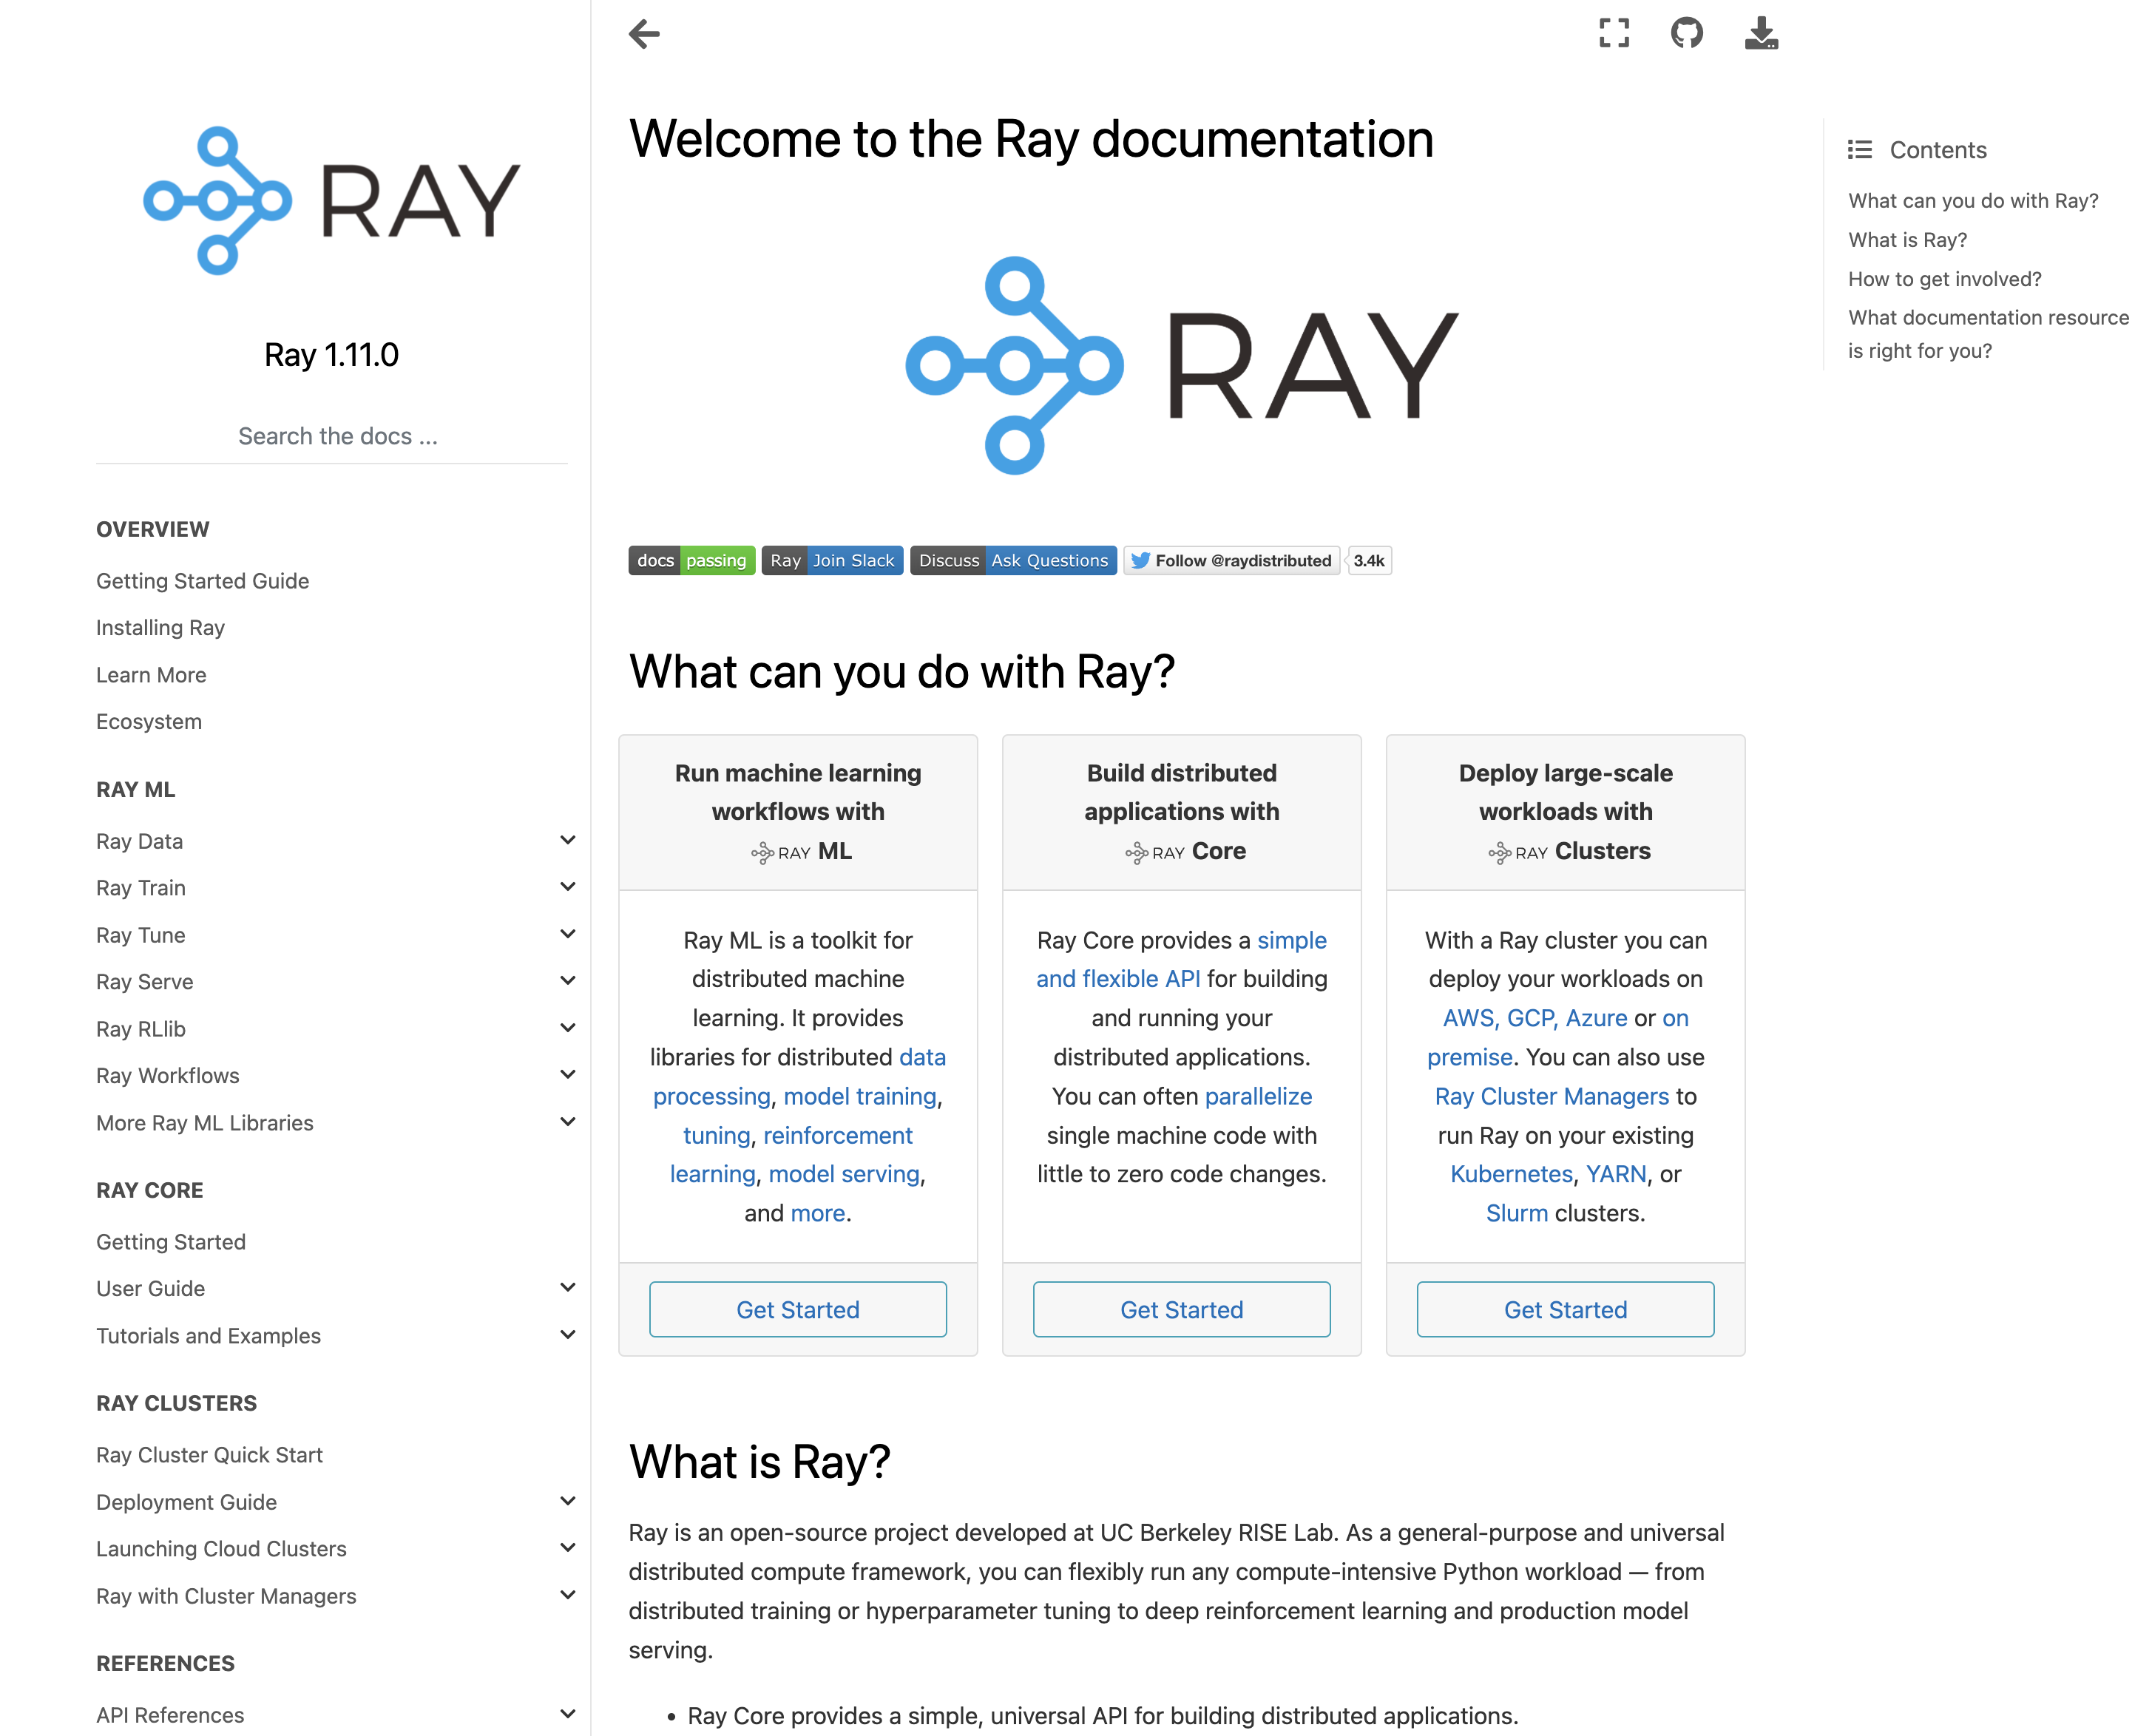Expand Launching Cloud Clusters chevron
2152x1736 pixels.
click(567, 1548)
